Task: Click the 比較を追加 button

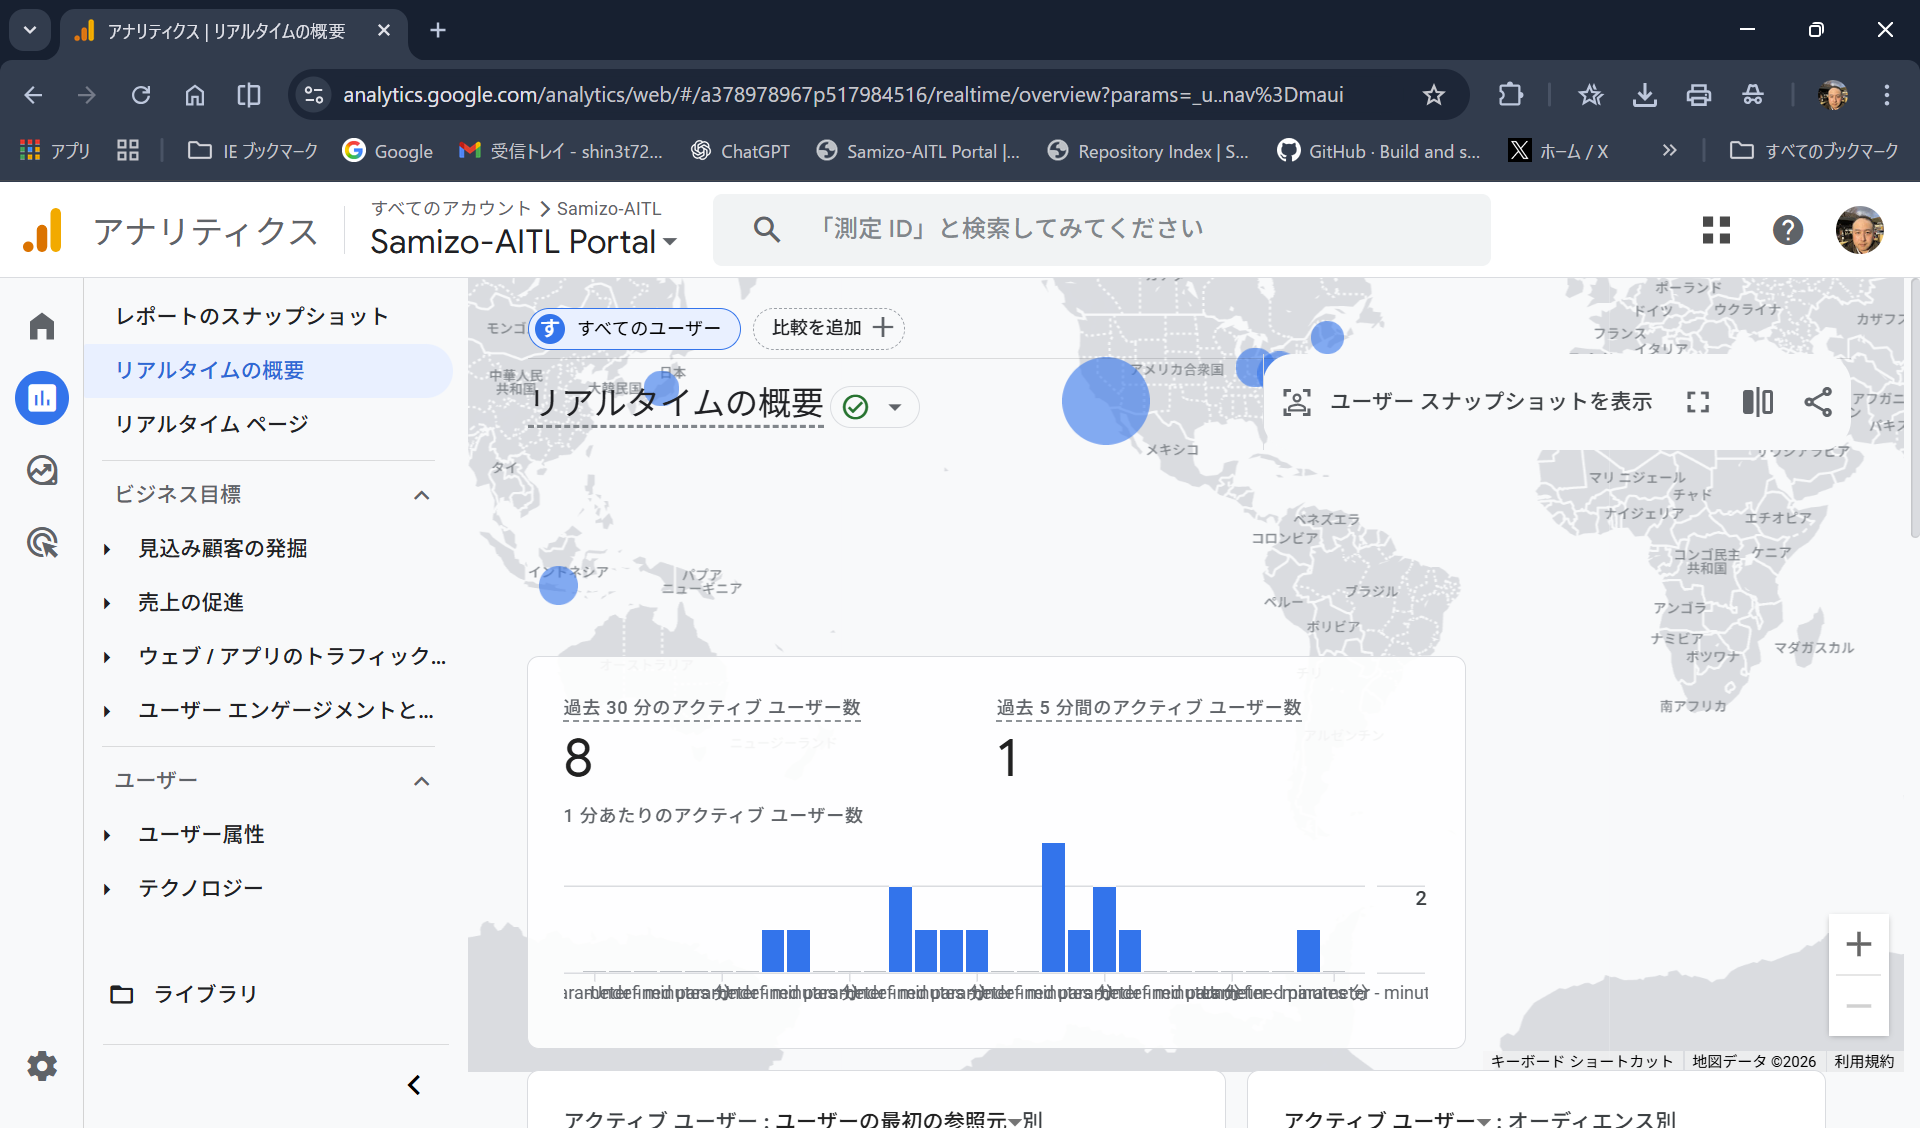Action: [x=829, y=328]
